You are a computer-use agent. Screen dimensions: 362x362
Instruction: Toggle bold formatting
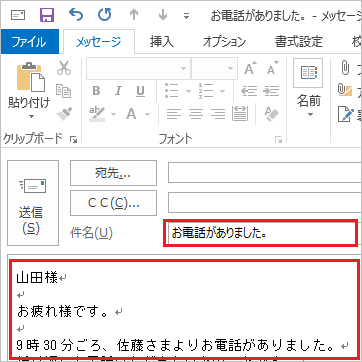pyautogui.click(x=96, y=91)
